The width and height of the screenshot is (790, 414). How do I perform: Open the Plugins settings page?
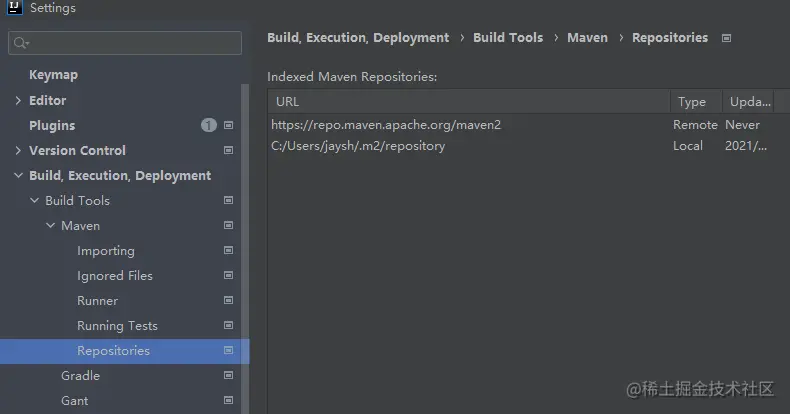52,125
